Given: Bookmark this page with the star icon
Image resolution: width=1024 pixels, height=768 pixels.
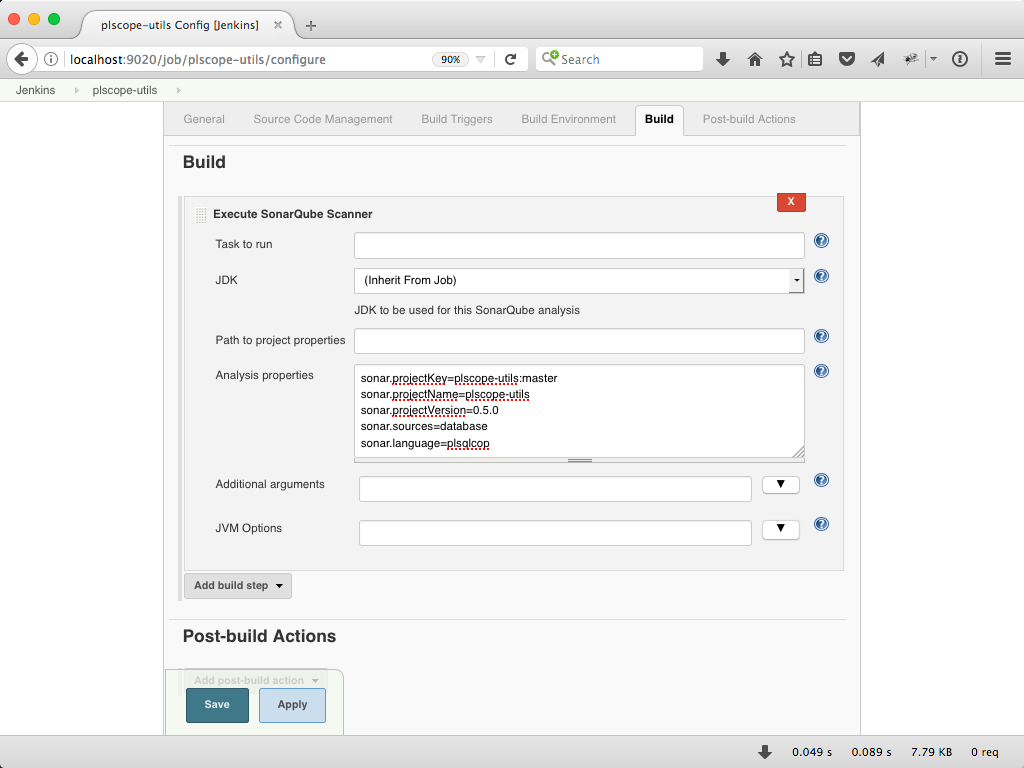Looking at the screenshot, I should (787, 59).
